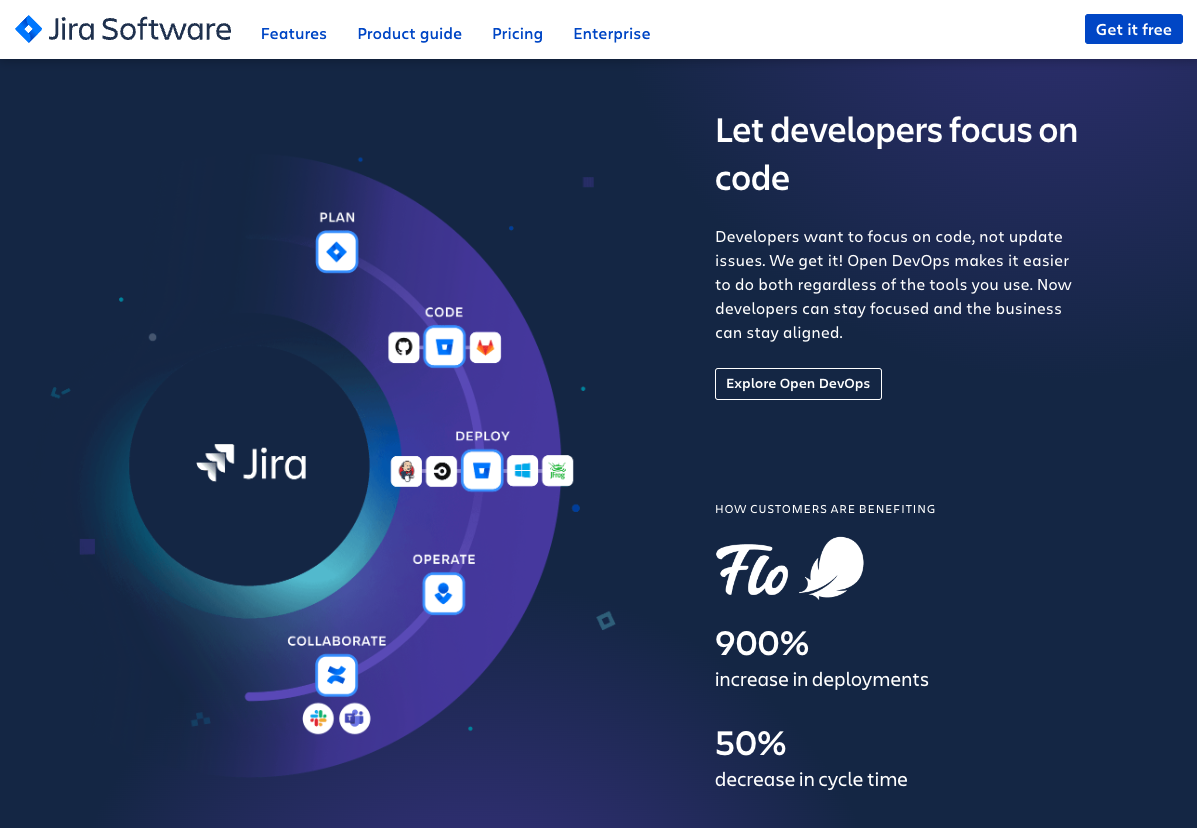The width and height of the screenshot is (1197, 828).
Task: Open the Pricing page
Action: (517, 34)
